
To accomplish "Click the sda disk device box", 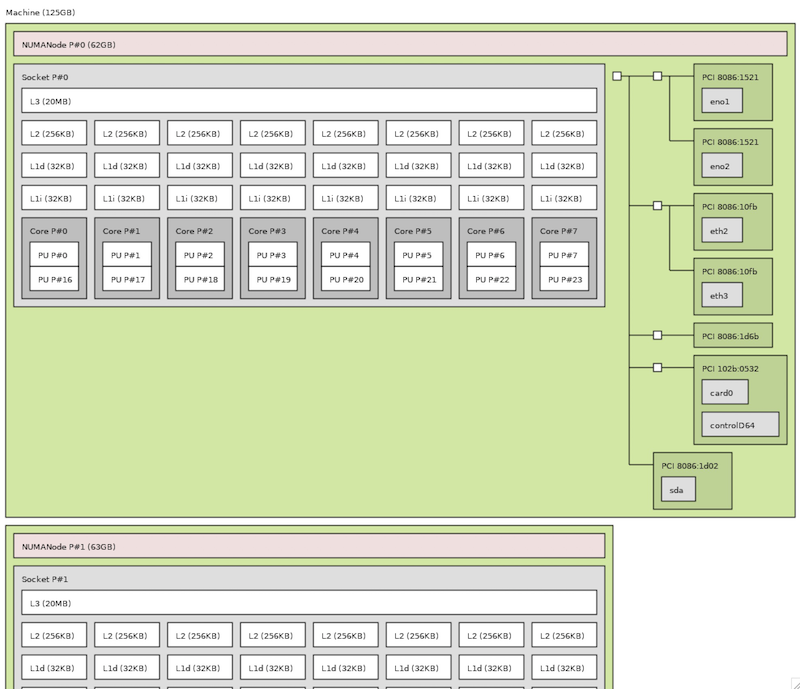I will (x=678, y=490).
